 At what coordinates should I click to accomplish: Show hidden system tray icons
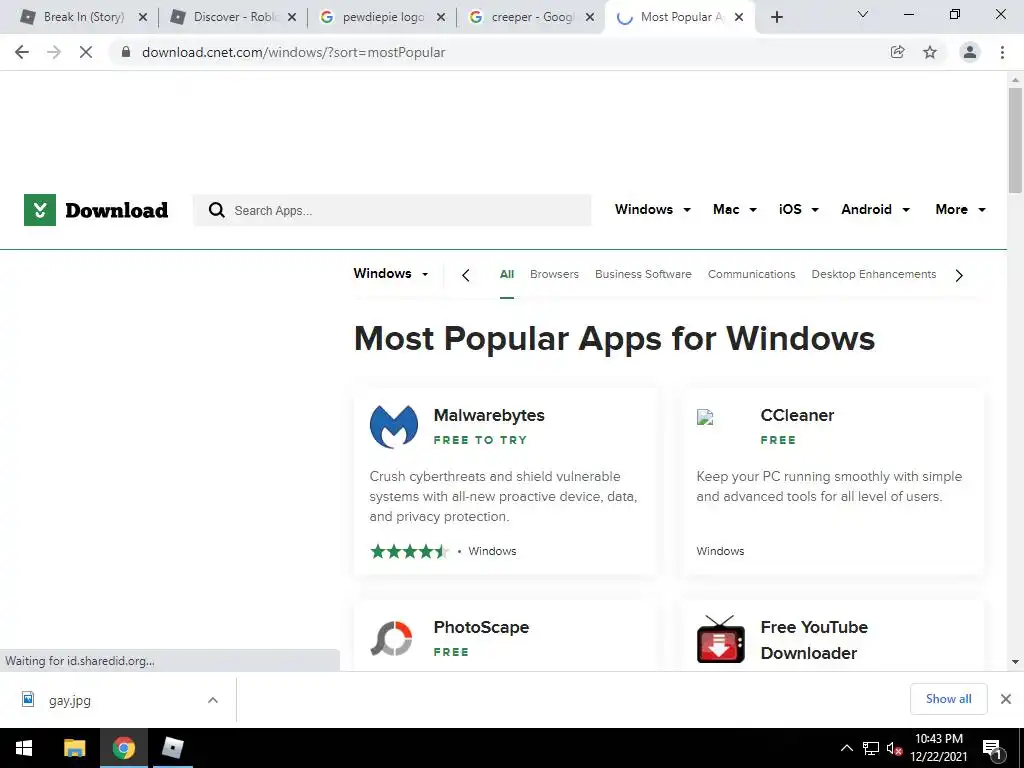[846, 748]
